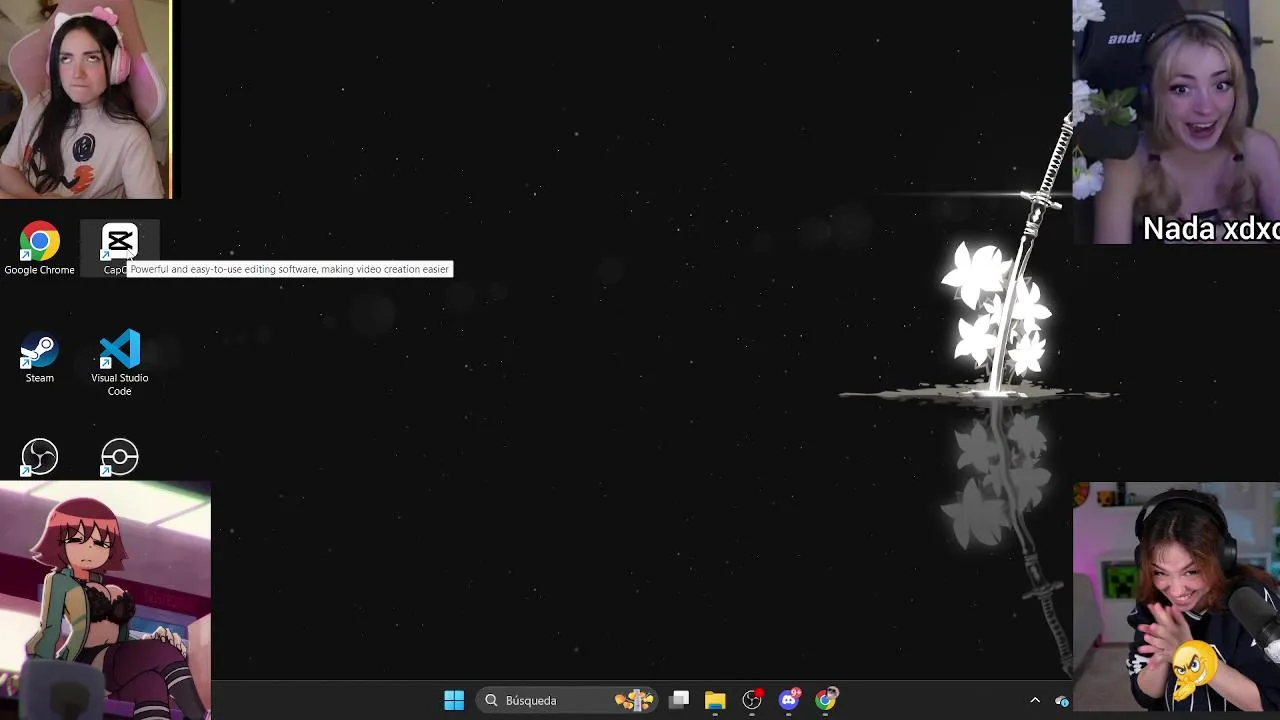Select the Steam desktop shortcut
This screenshot has height=720, width=1280.
pos(39,358)
